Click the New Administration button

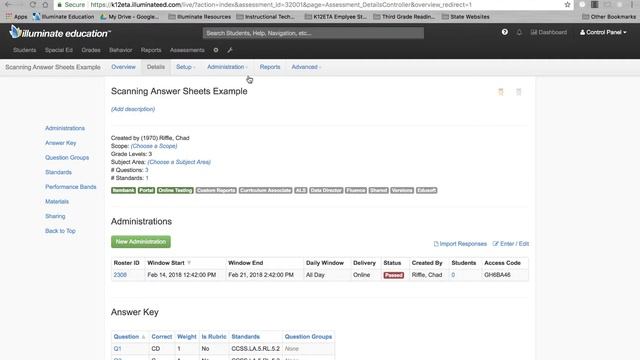141,242
